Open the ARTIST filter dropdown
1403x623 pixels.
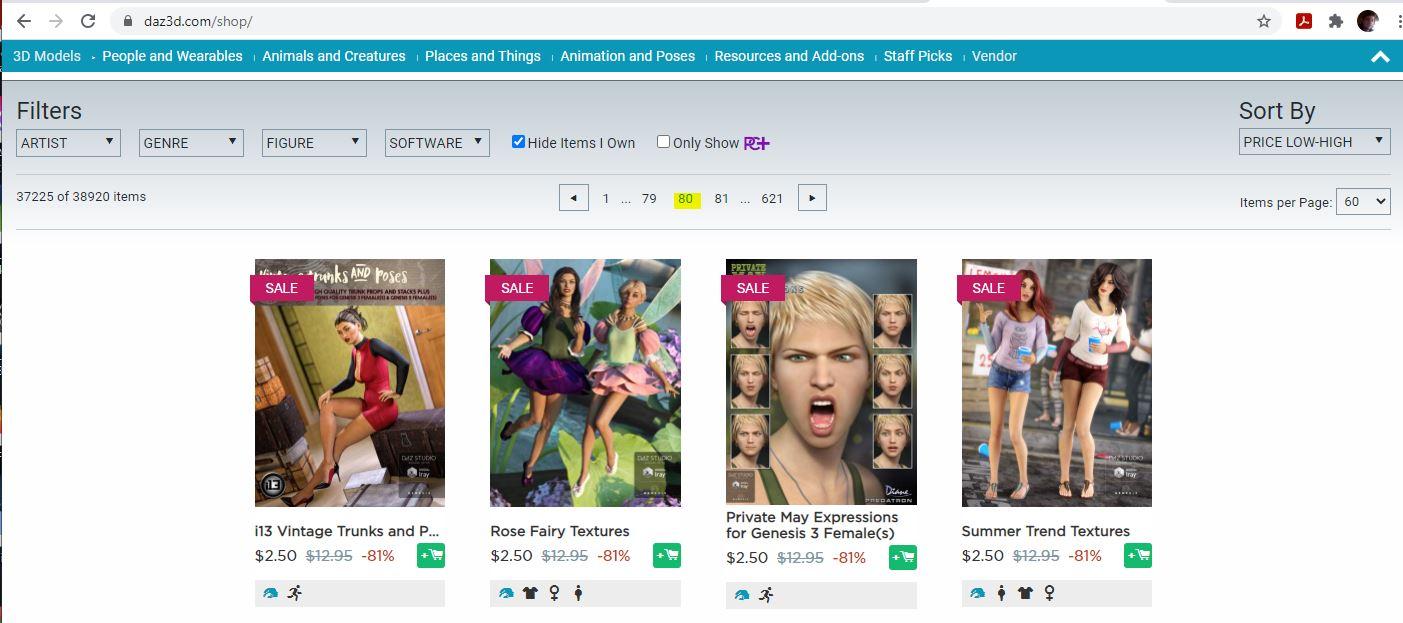[68, 143]
